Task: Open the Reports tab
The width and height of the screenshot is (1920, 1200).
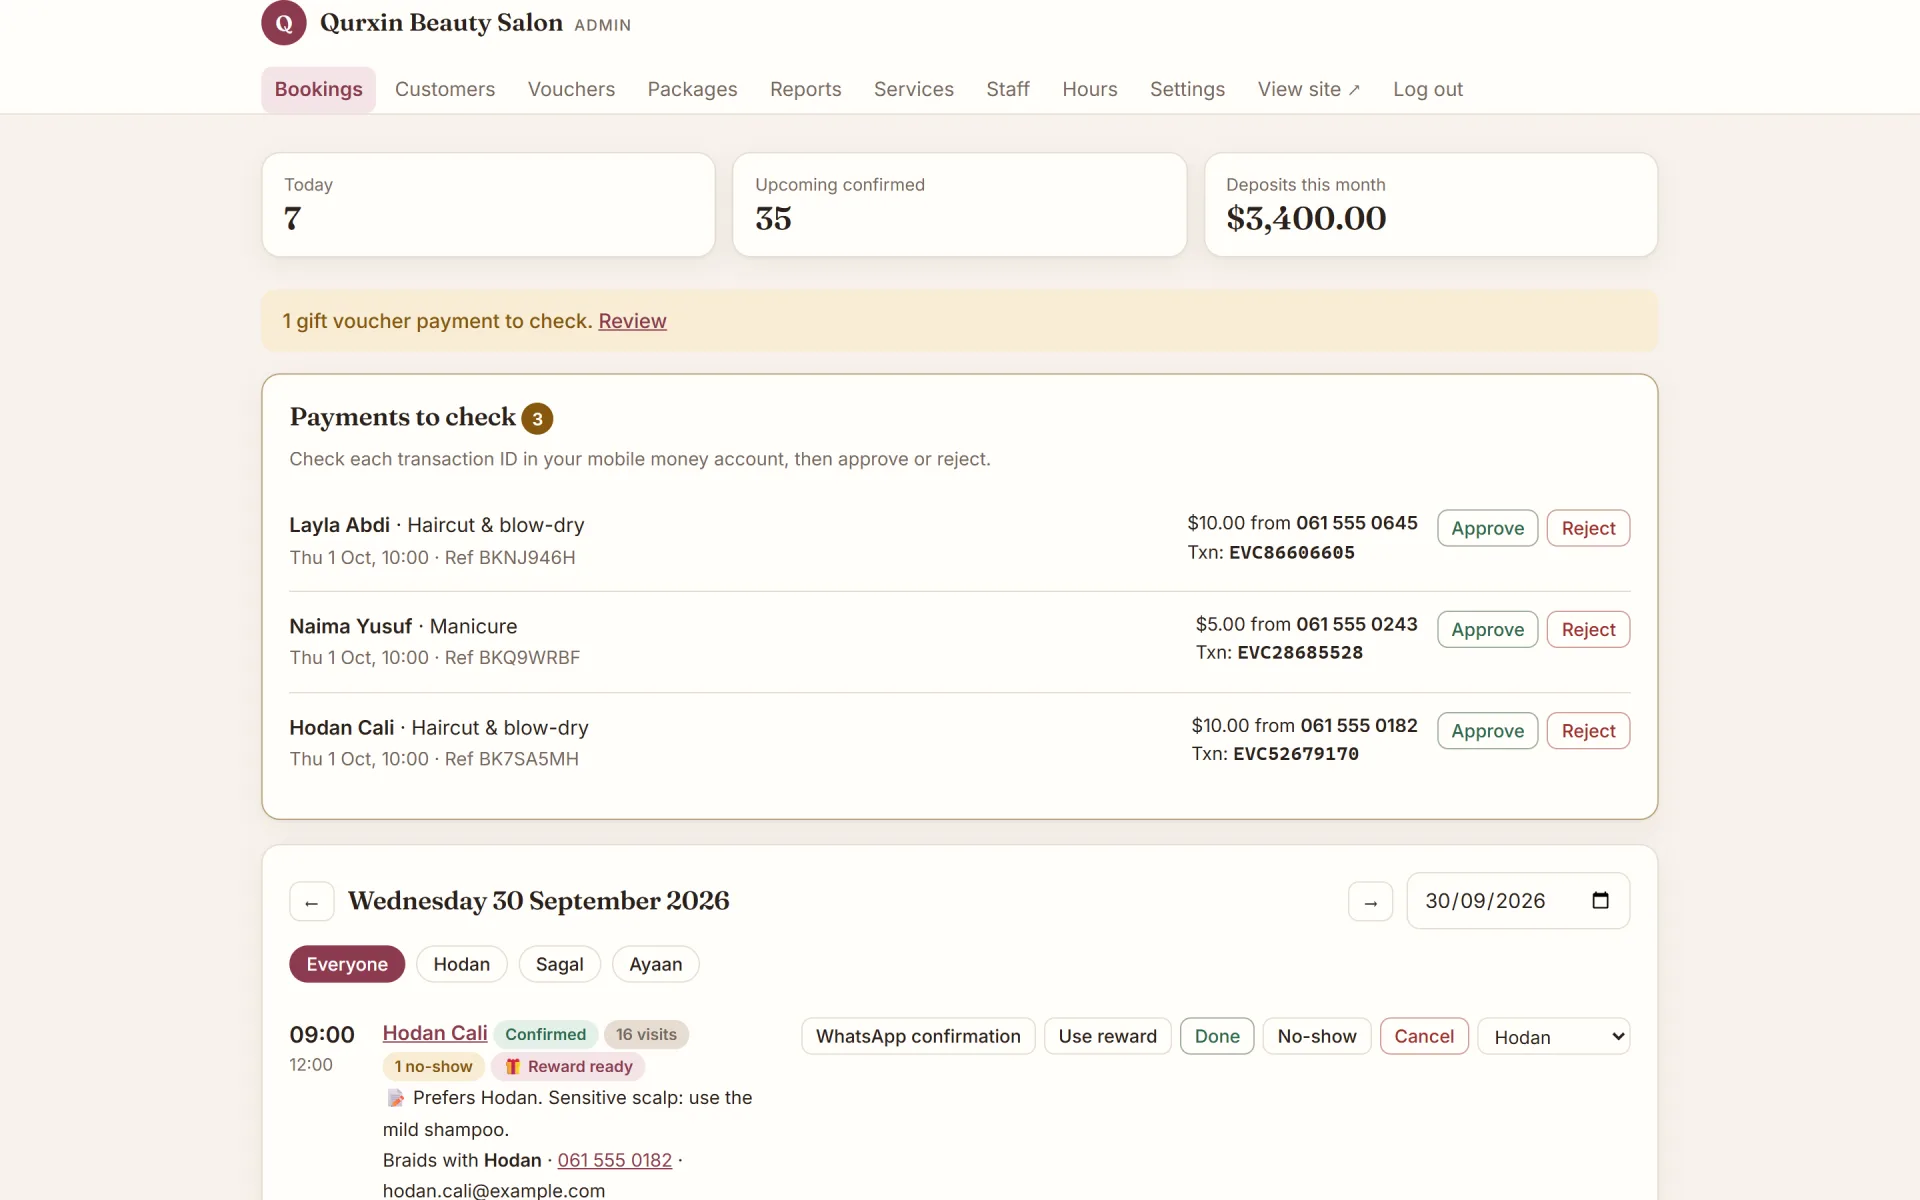Action: 805,89
